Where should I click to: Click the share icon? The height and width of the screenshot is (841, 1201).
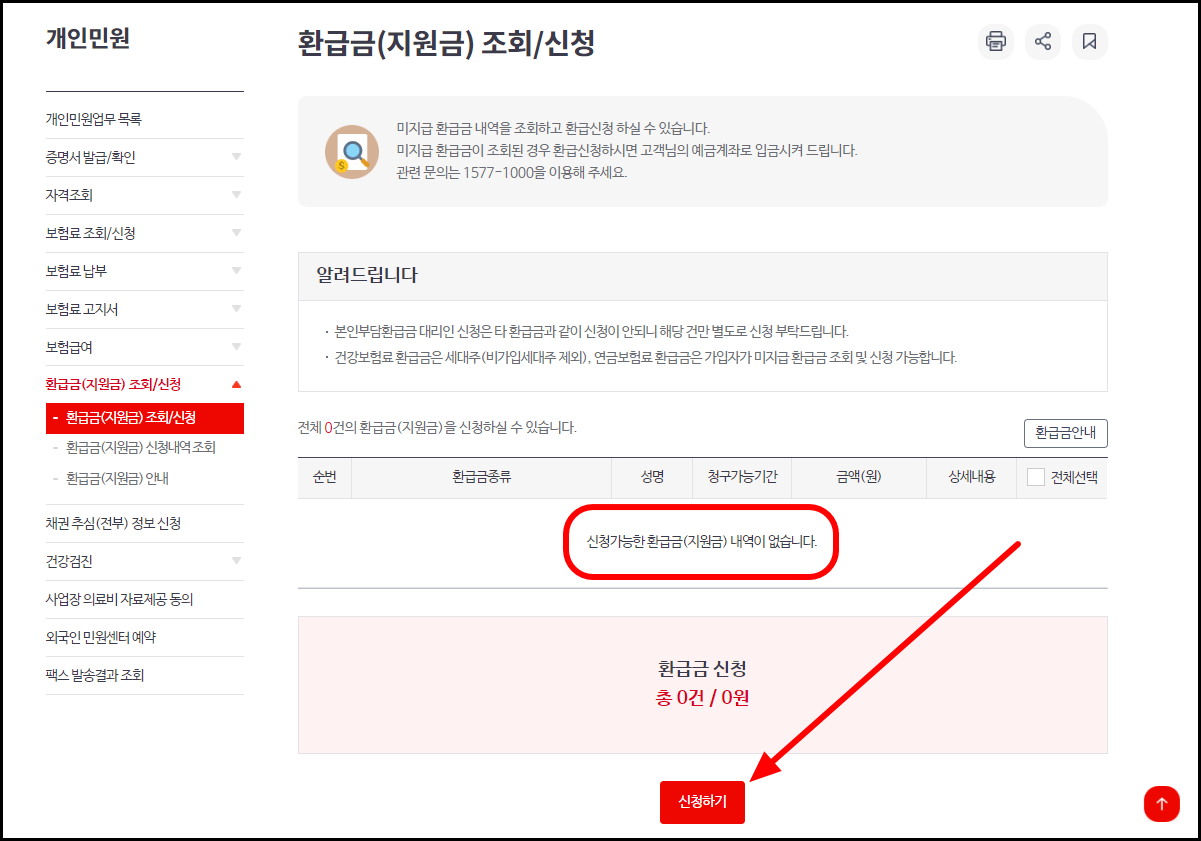coord(1043,42)
